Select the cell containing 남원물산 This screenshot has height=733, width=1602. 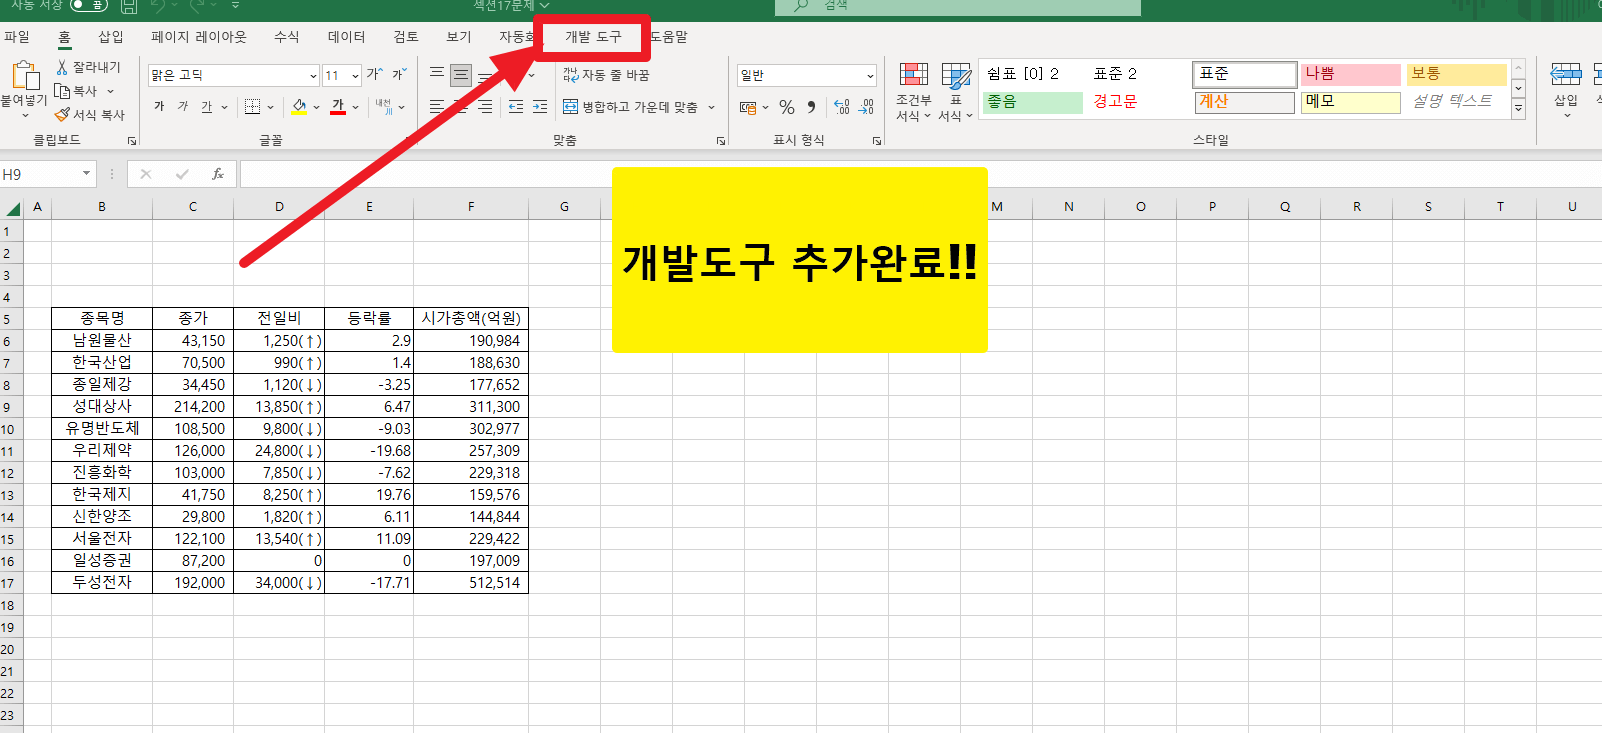pyautogui.click(x=102, y=341)
